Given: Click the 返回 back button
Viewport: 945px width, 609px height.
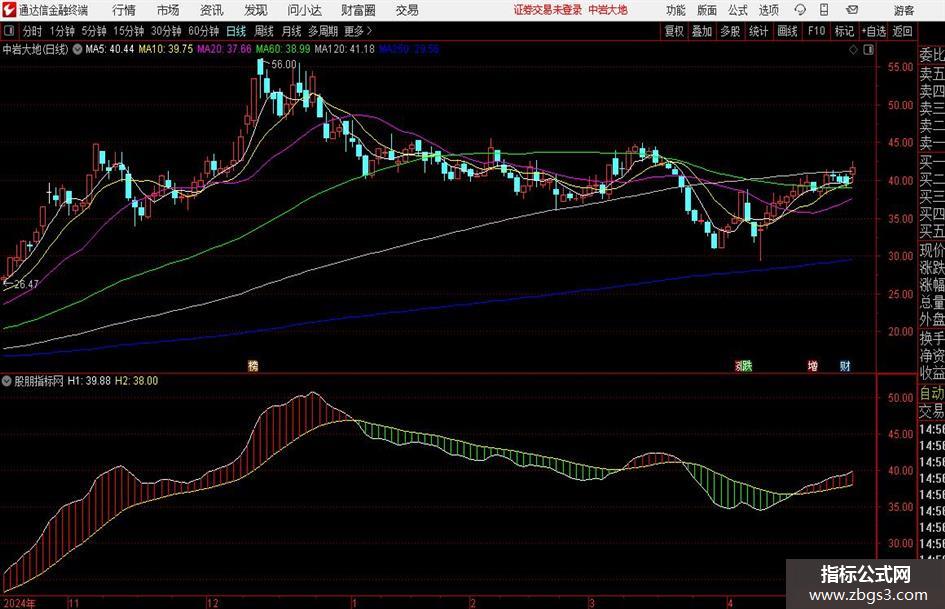Looking at the screenshot, I should tap(902, 31).
